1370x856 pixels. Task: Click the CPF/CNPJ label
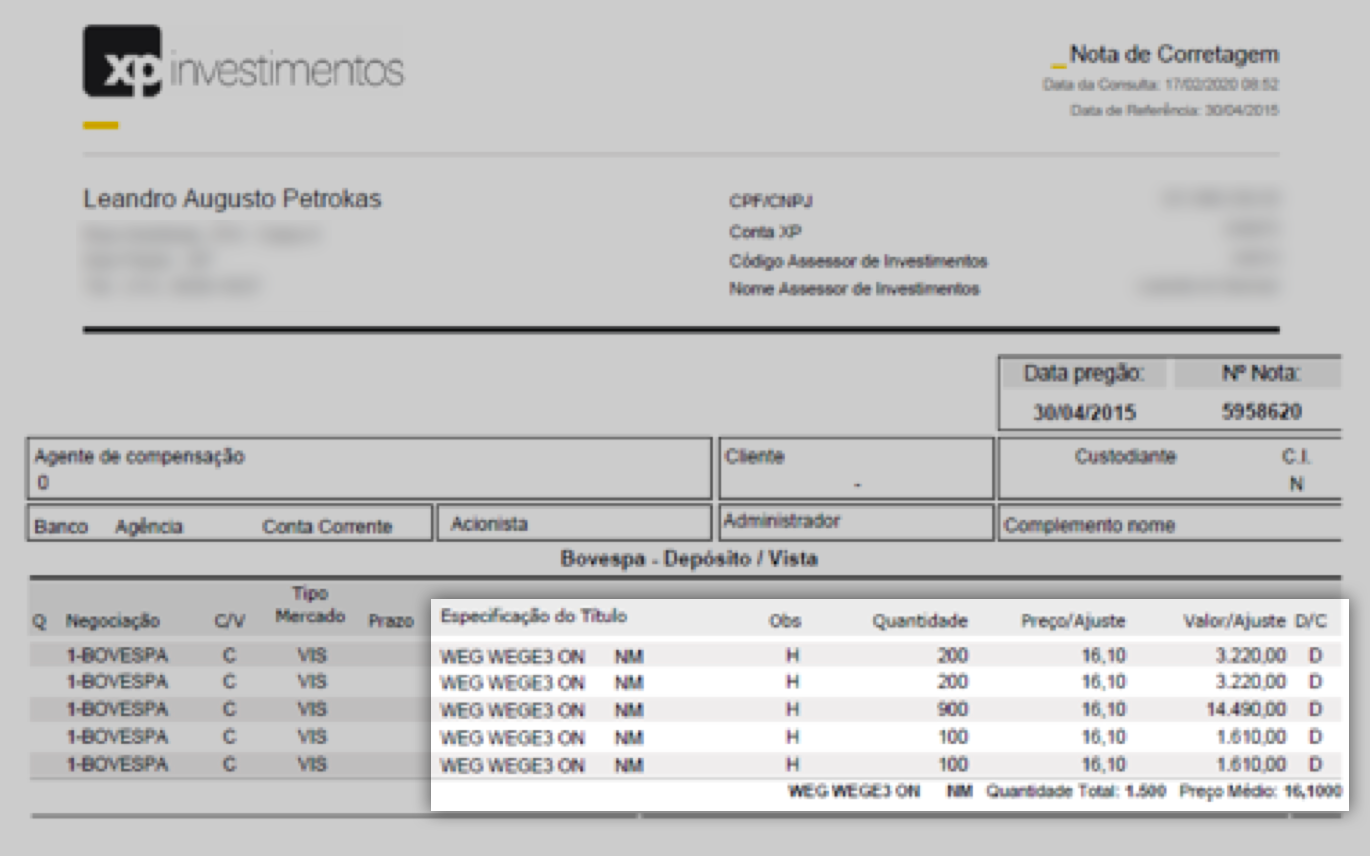(x=771, y=202)
